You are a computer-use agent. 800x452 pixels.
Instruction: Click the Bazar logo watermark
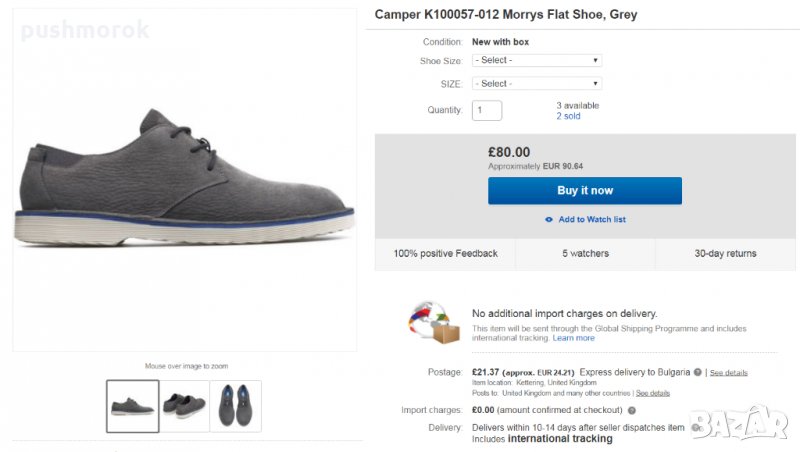(x=739, y=422)
